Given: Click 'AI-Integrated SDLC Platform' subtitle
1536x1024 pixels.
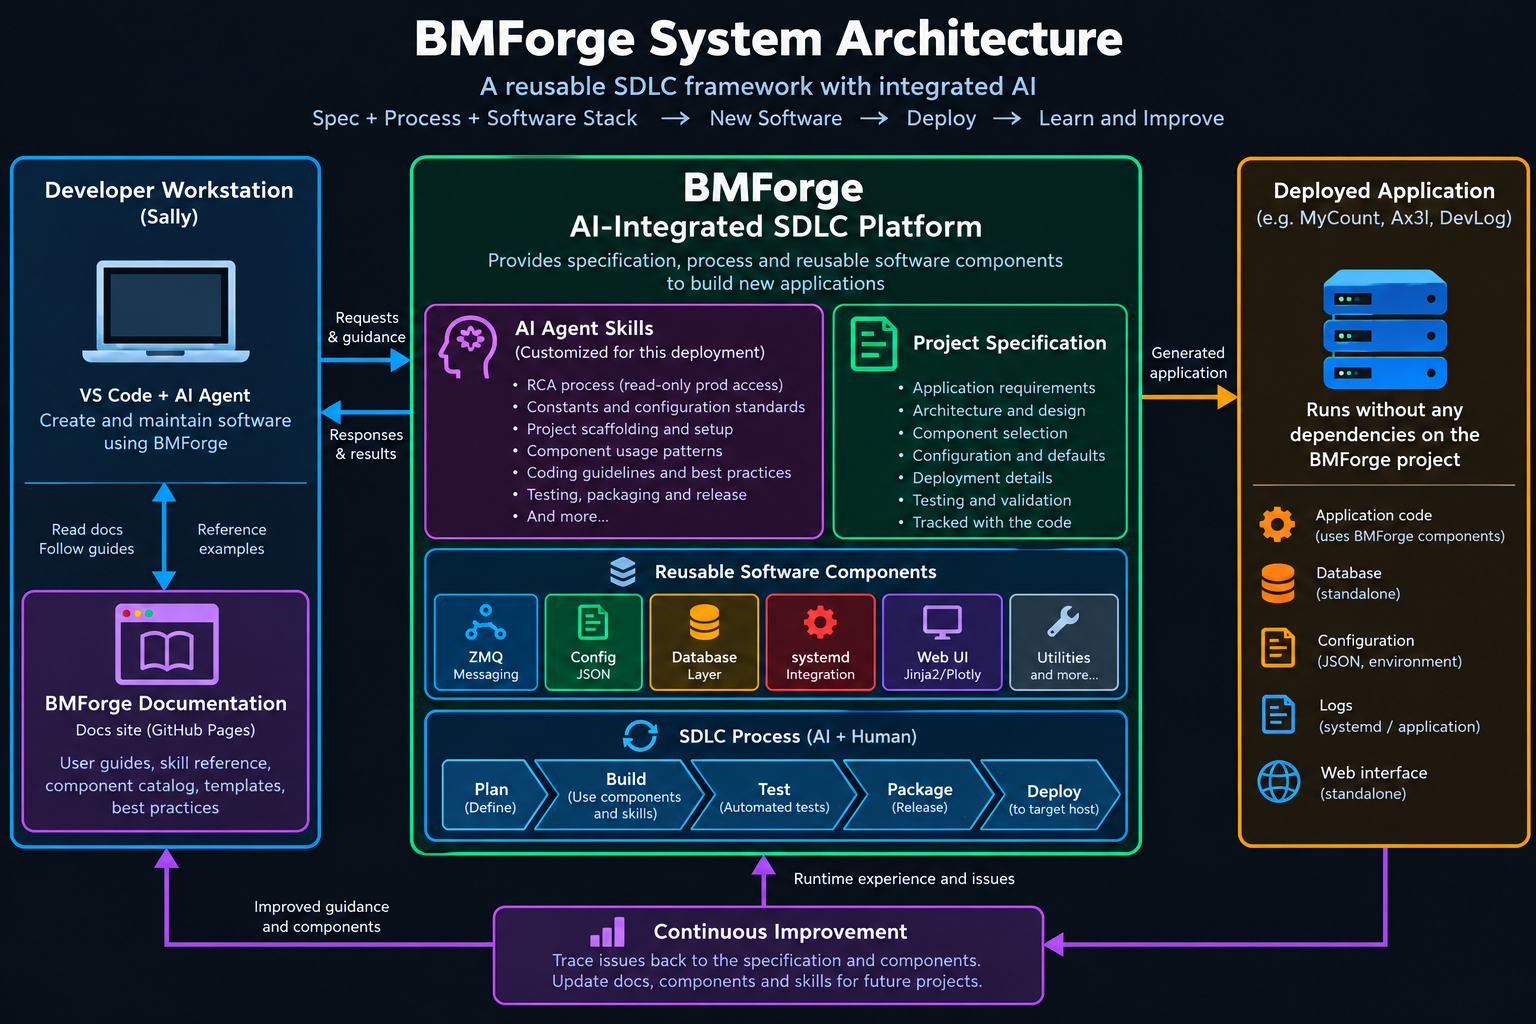Looking at the screenshot, I should click(776, 227).
